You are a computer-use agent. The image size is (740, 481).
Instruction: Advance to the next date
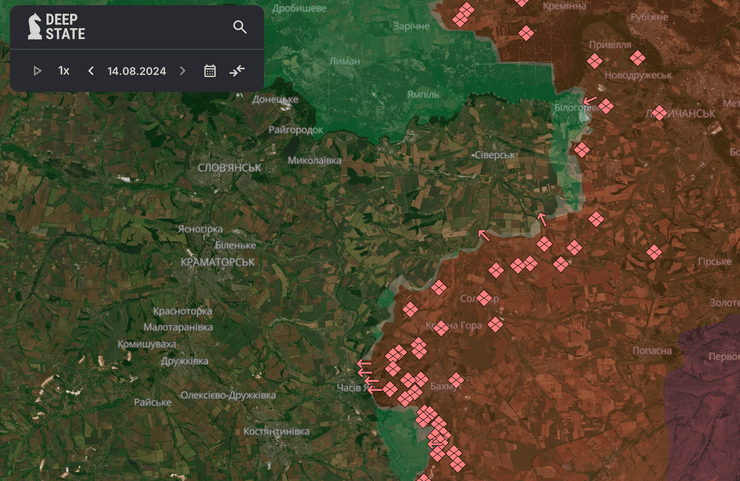182,71
